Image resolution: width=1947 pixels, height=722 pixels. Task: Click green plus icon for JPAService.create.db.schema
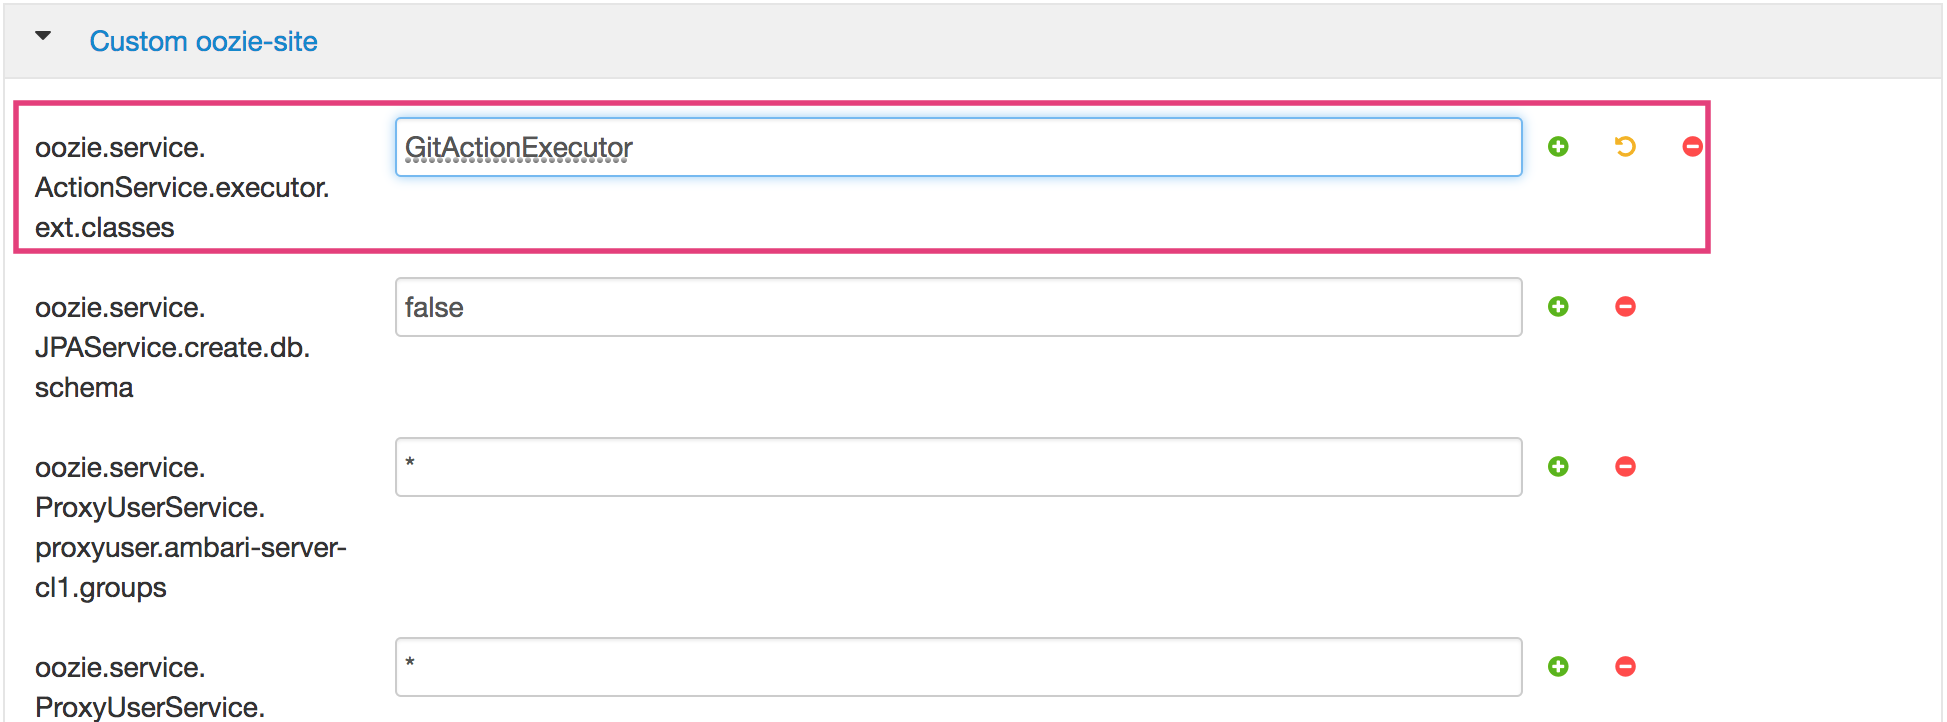tap(1557, 307)
